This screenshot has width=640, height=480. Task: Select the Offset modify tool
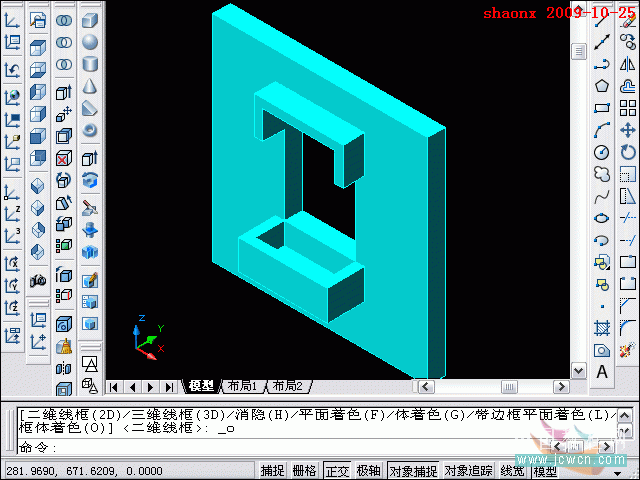tap(628, 86)
